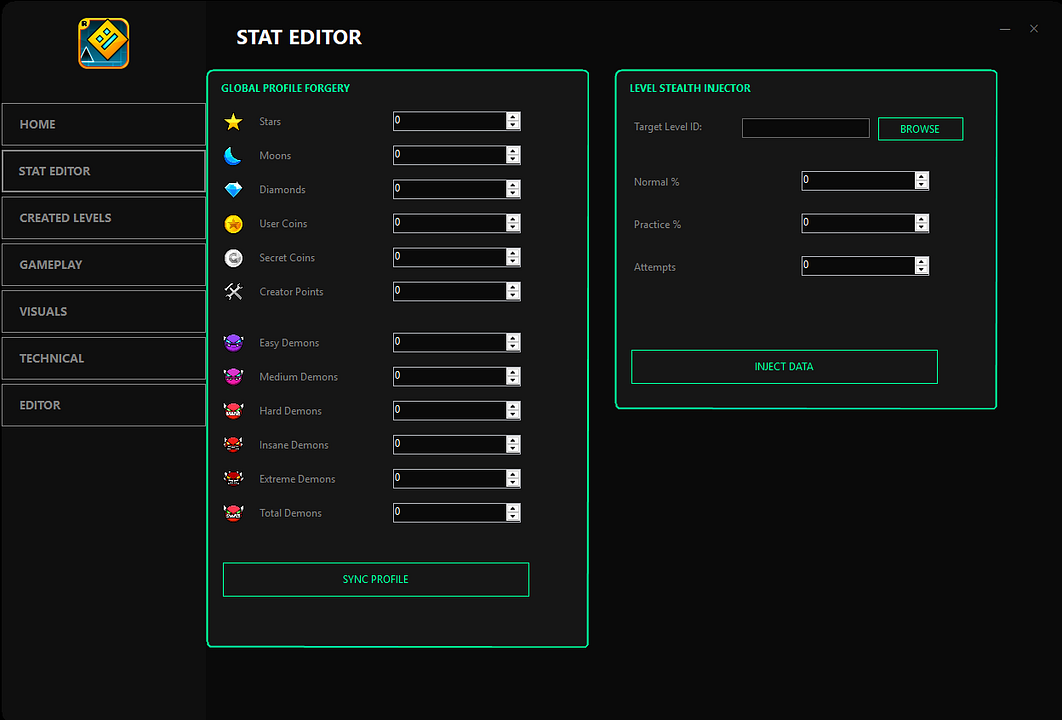Decrease the Attempts value with down arrow
Image resolution: width=1062 pixels, height=720 pixels.
[x=921, y=271]
